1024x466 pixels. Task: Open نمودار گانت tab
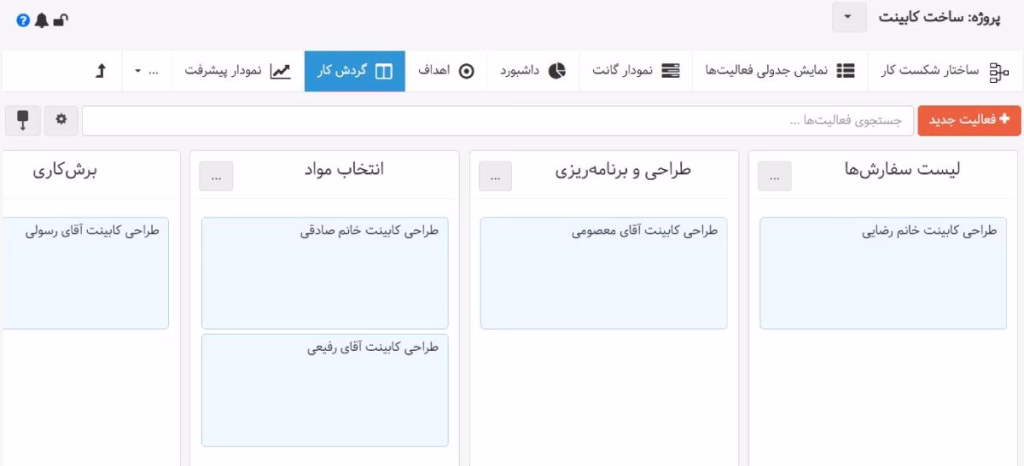[x=635, y=71]
